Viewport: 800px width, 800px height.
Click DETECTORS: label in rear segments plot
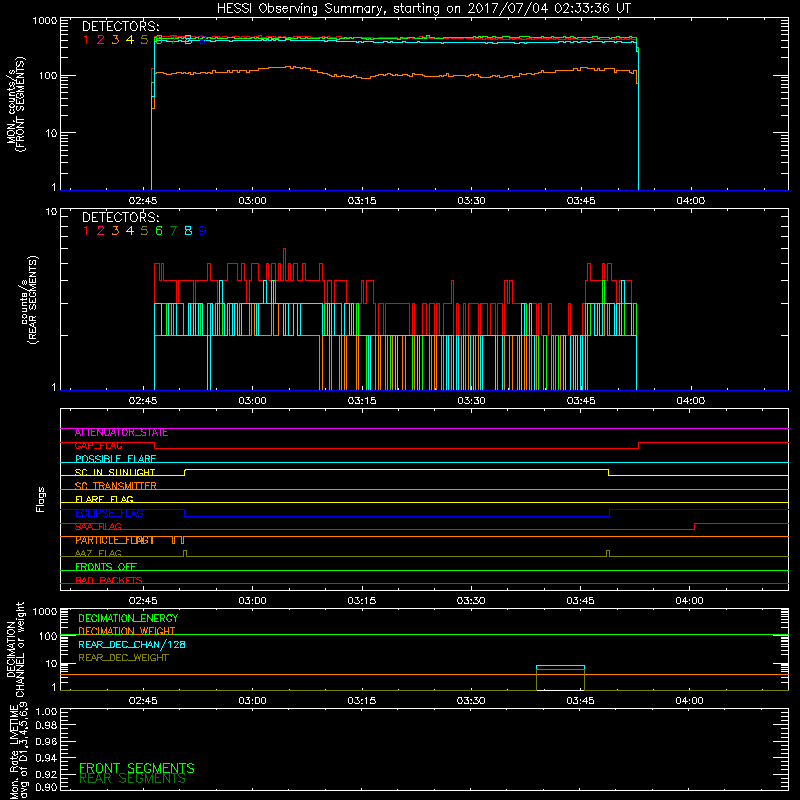121,217
